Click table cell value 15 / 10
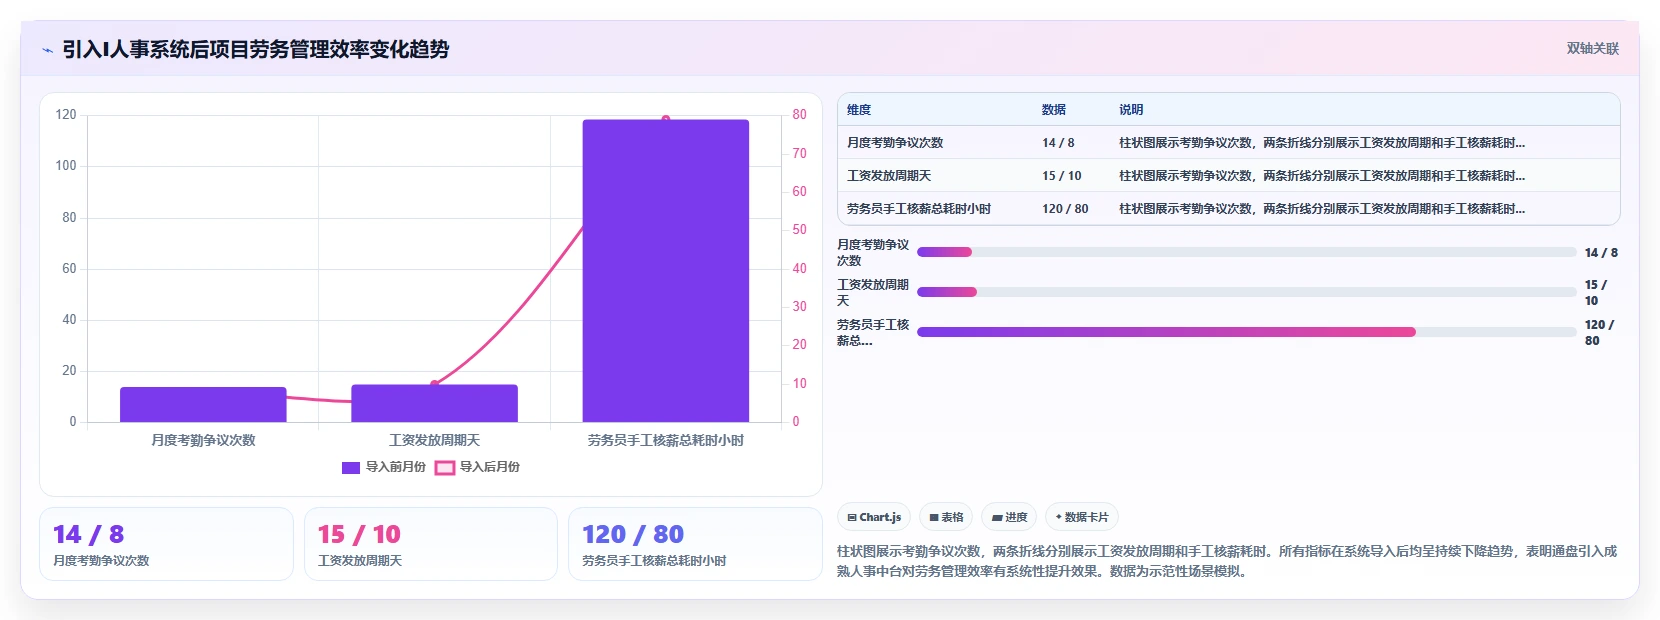1660x620 pixels. 1062,176
